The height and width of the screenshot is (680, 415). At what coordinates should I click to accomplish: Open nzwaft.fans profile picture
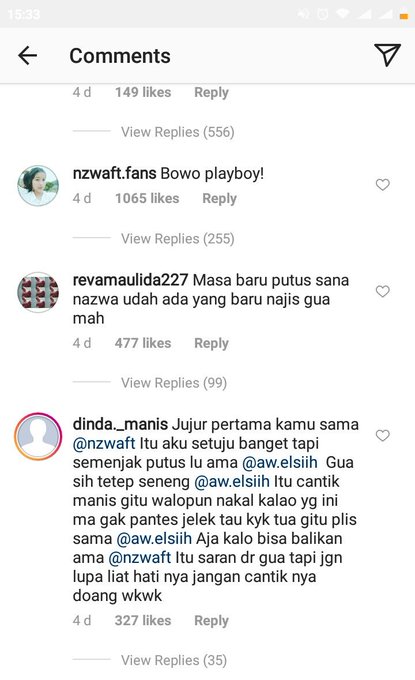[x=38, y=186]
